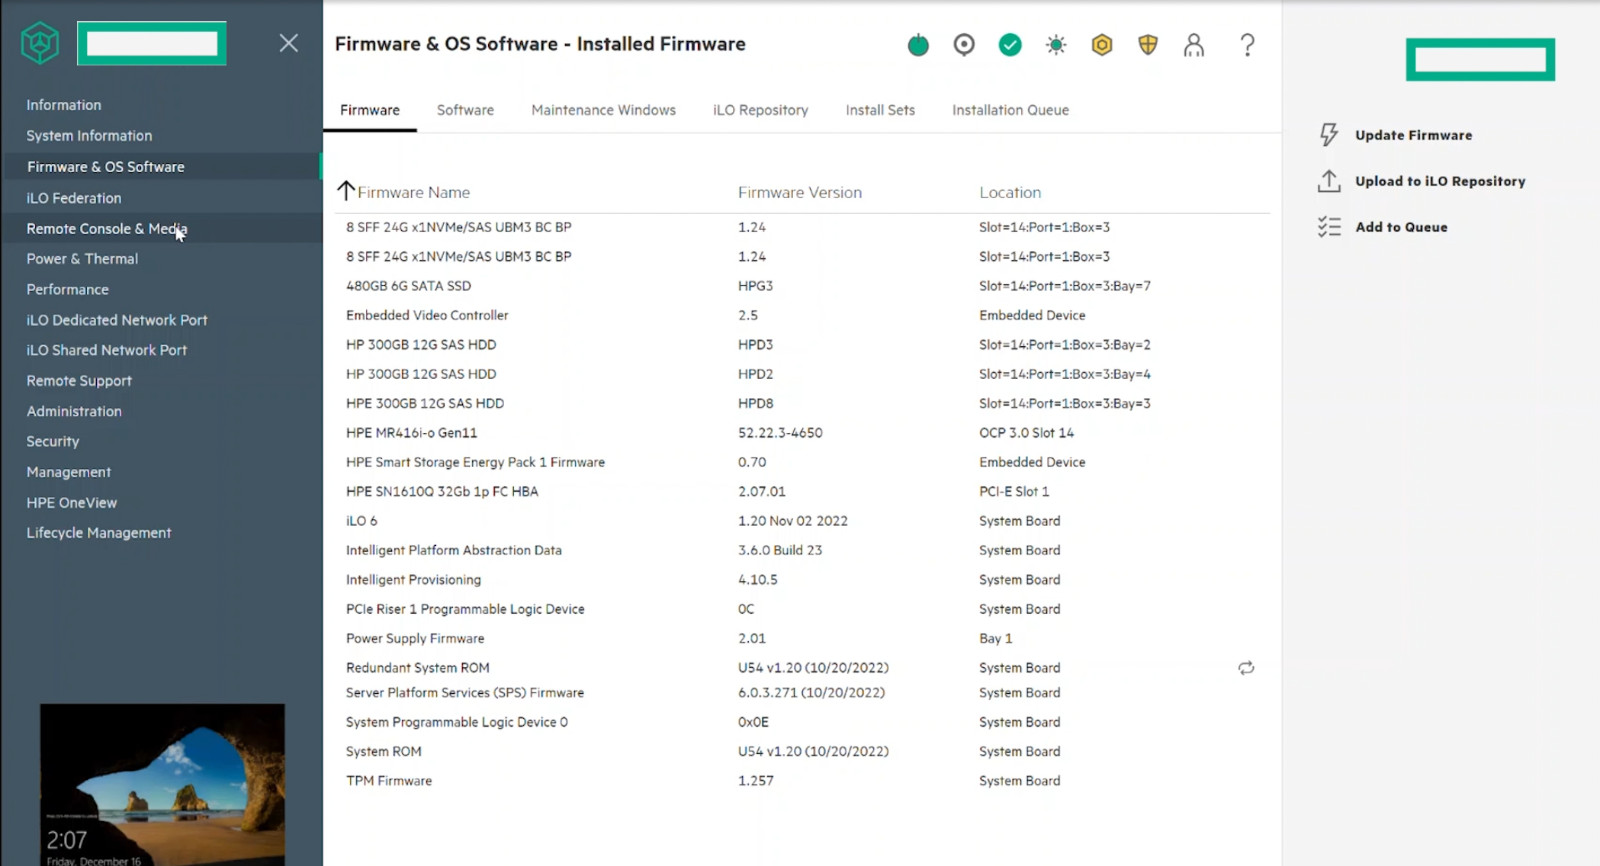1600x866 pixels.
Task: Toggle the sun brightness theme icon
Action: (x=1056, y=45)
